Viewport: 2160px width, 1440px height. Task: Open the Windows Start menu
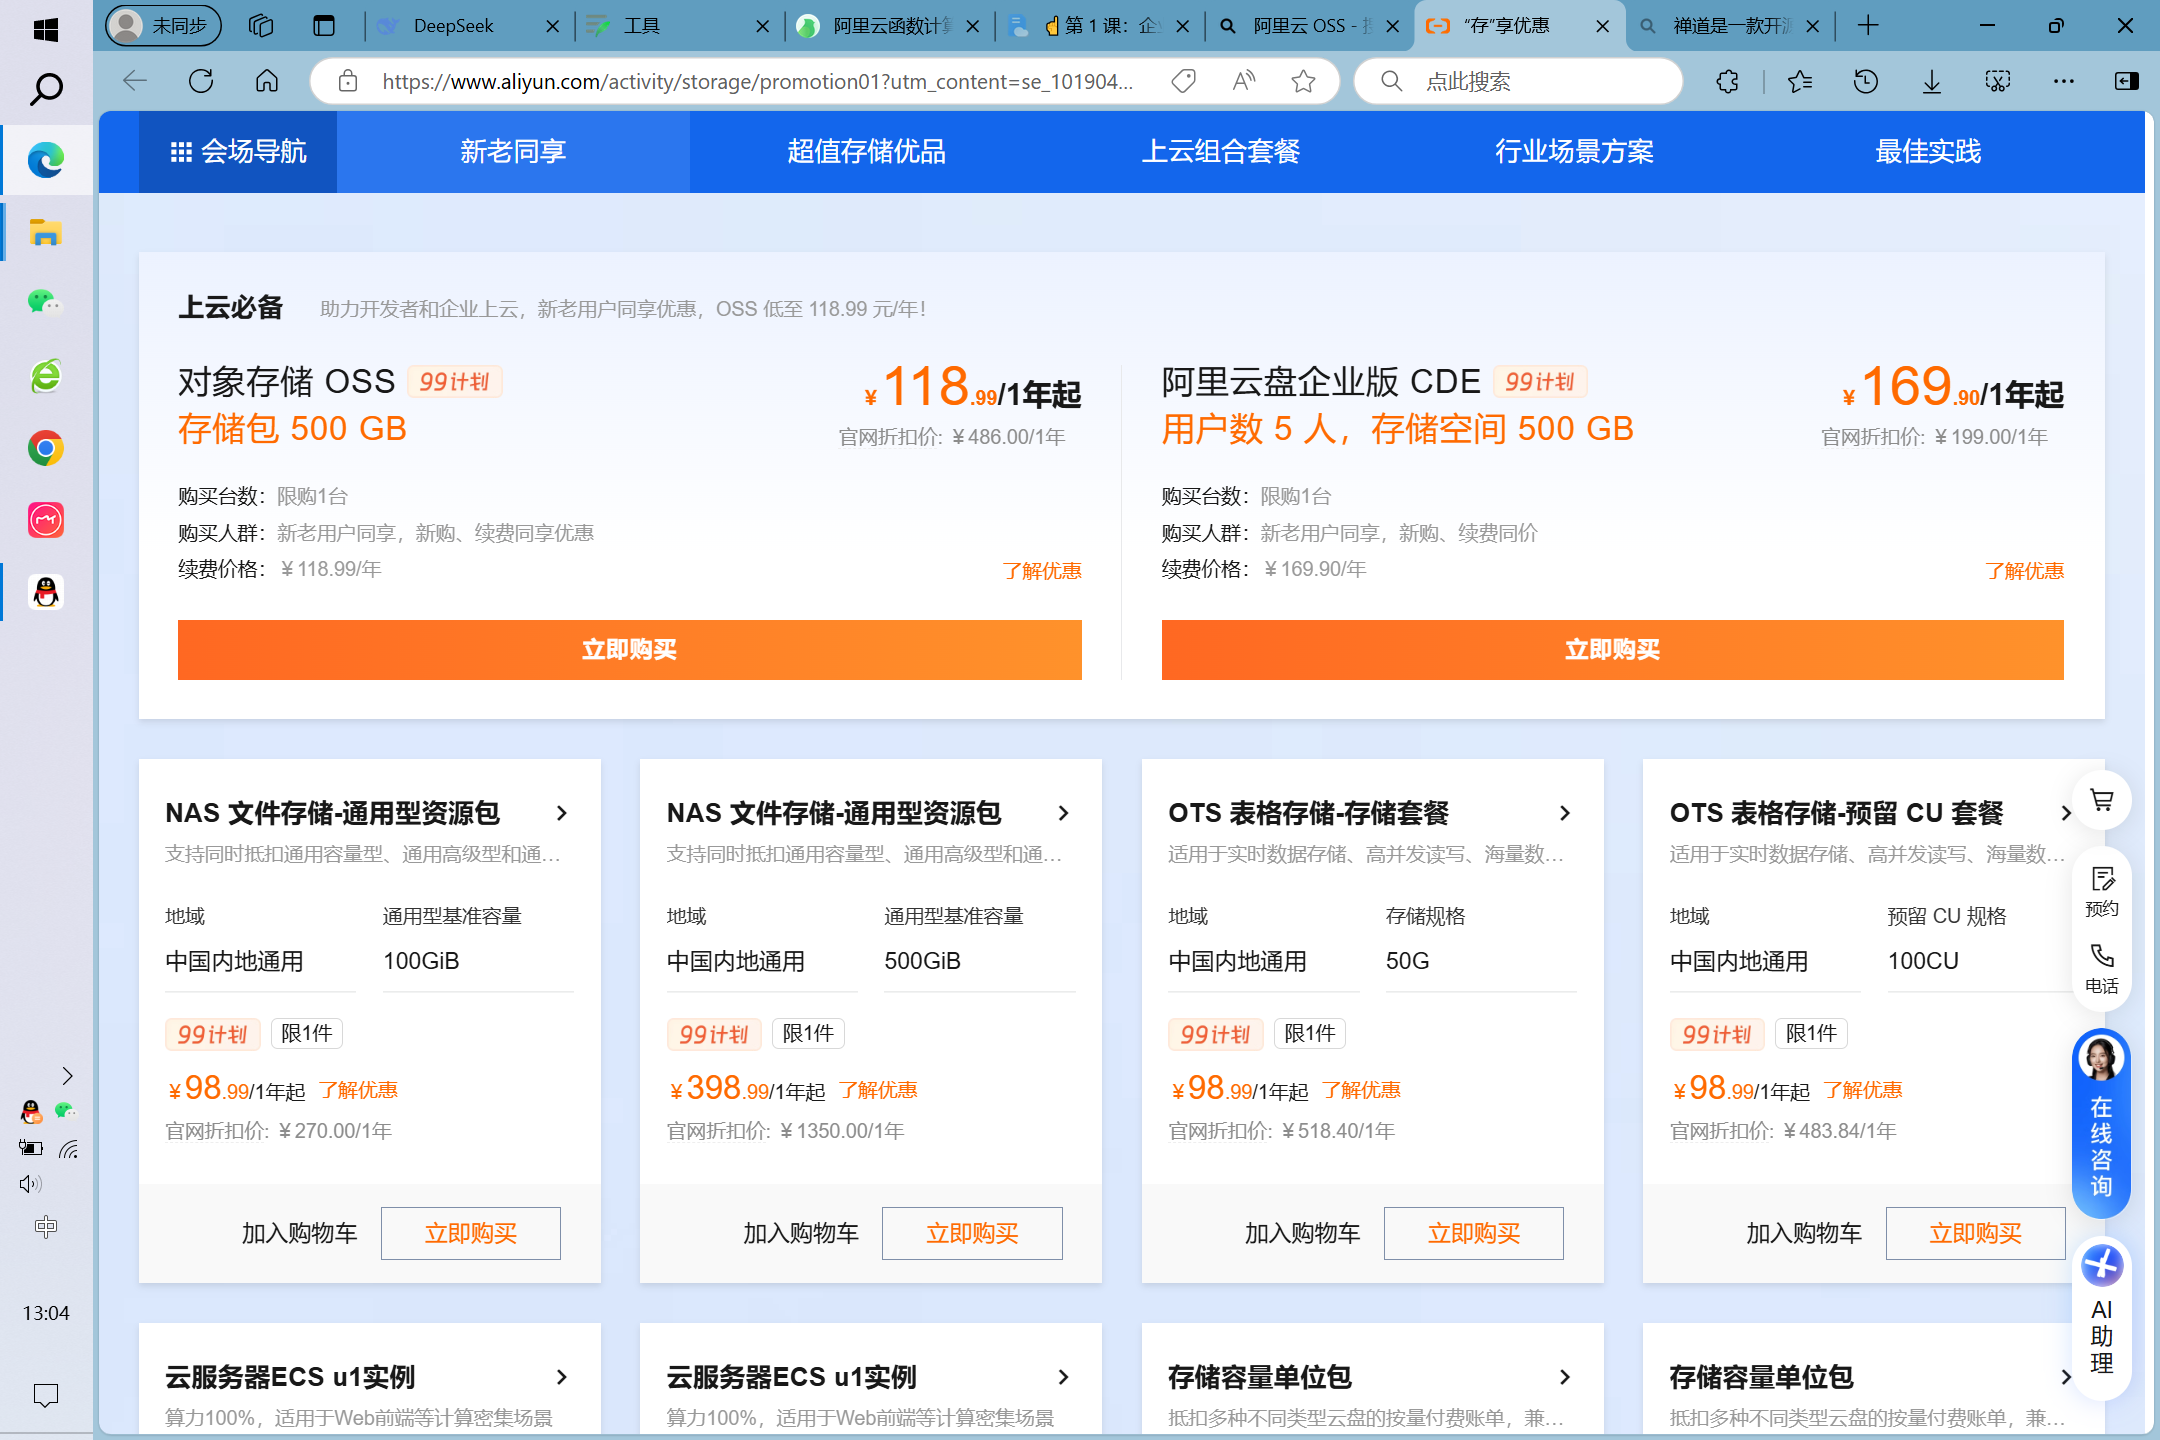click(x=45, y=29)
